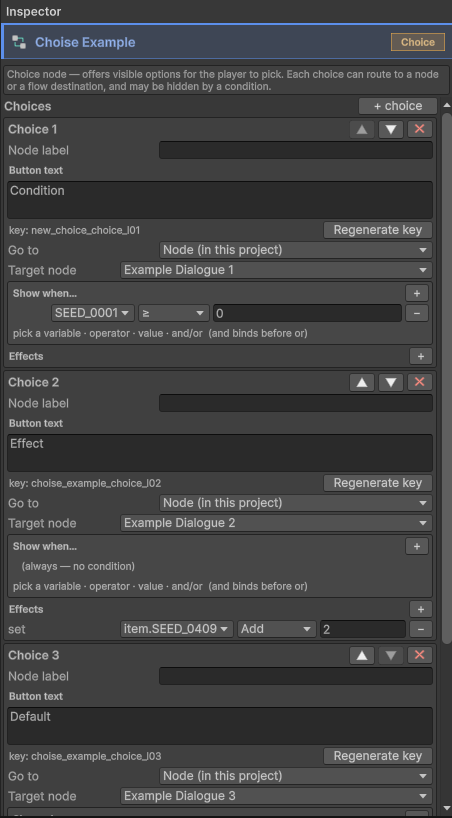
Task: Click the text key: choise_example_choice_l03
Action: 85,756
